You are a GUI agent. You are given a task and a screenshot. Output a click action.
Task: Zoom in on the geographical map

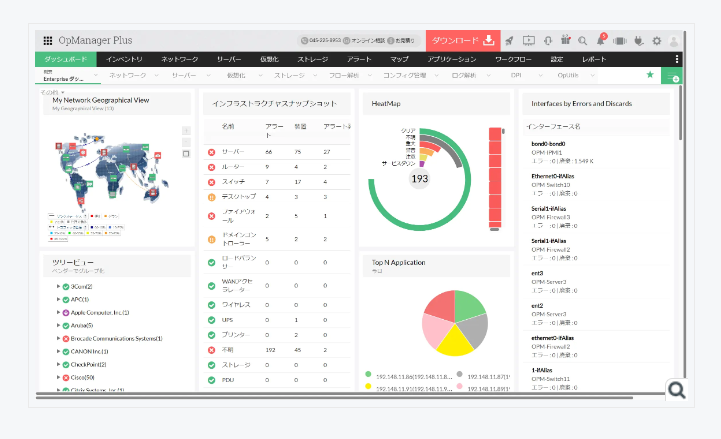(186, 131)
